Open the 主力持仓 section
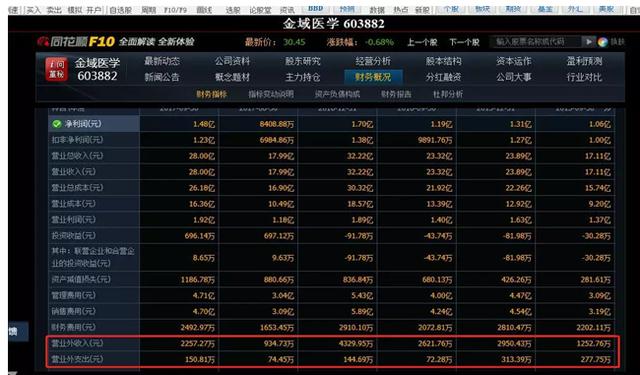 [x=302, y=77]
